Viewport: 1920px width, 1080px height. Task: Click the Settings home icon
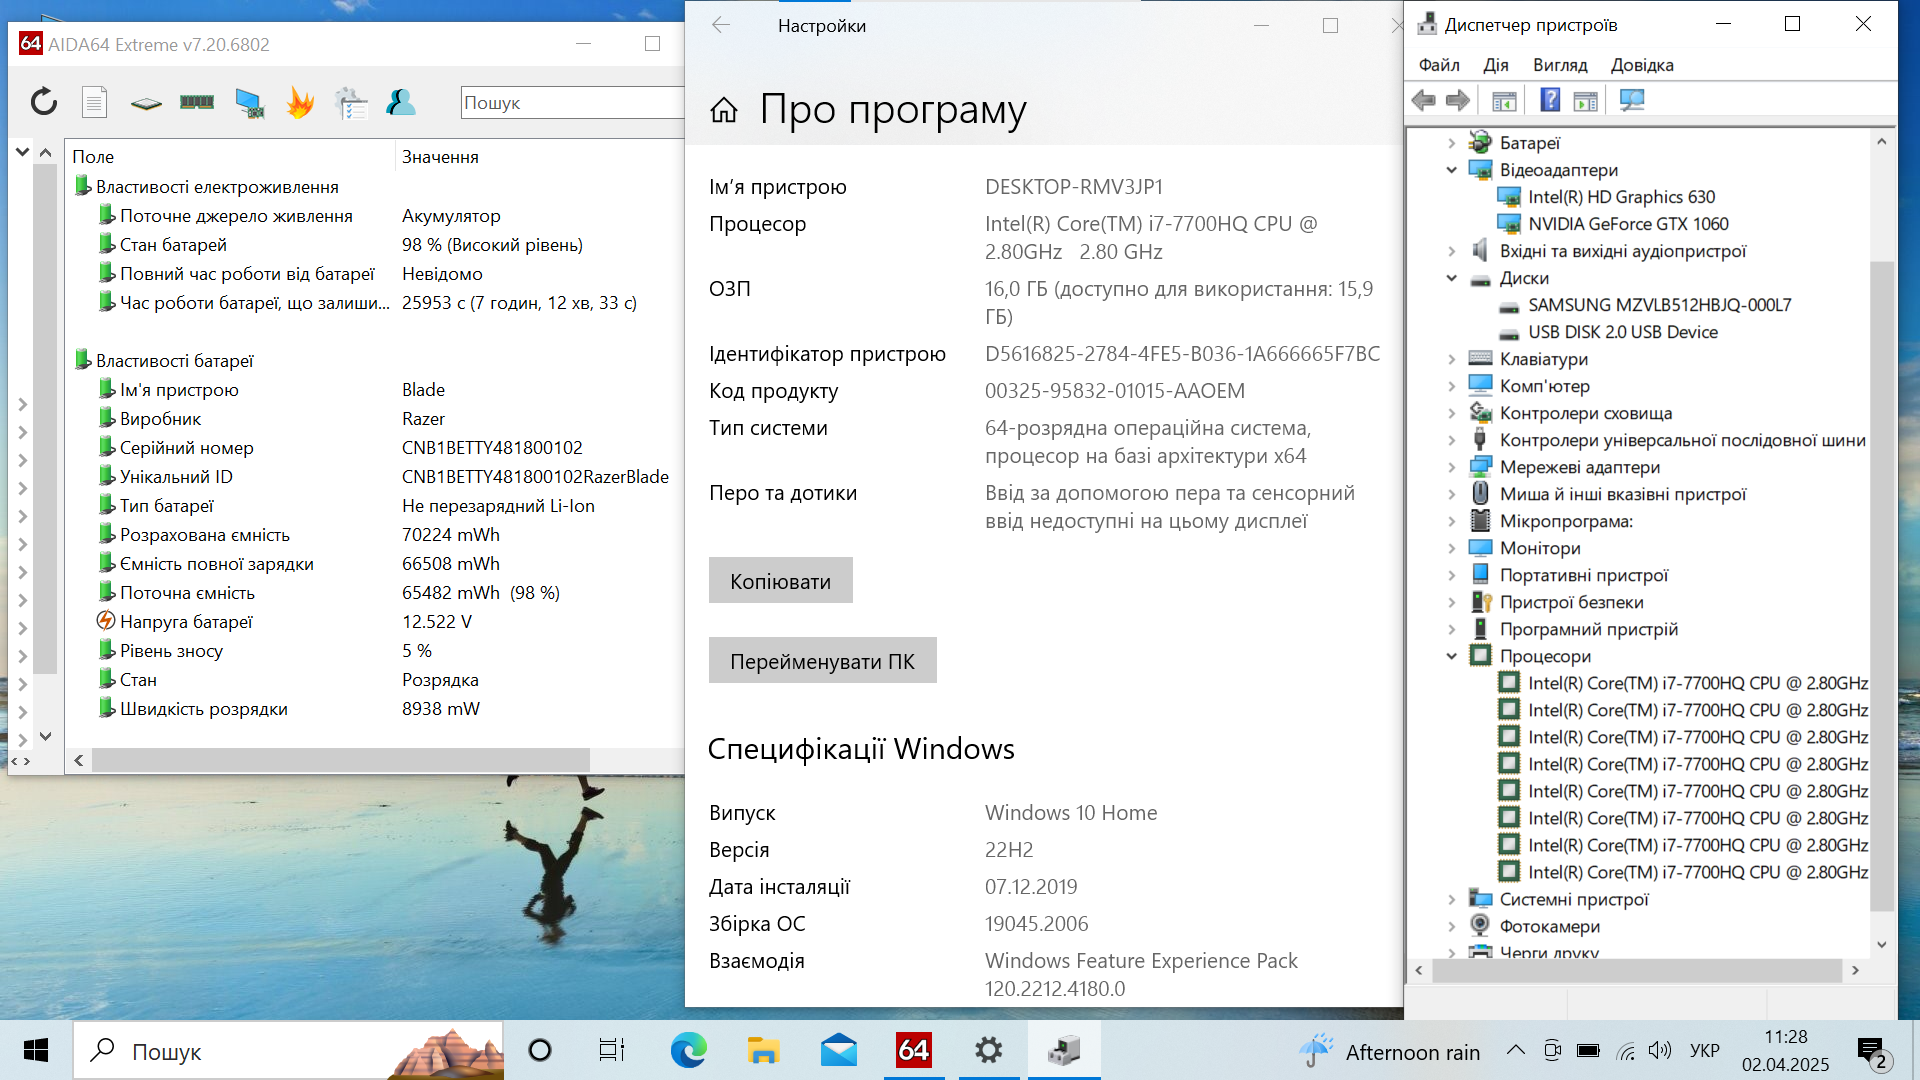click(724, 110)
